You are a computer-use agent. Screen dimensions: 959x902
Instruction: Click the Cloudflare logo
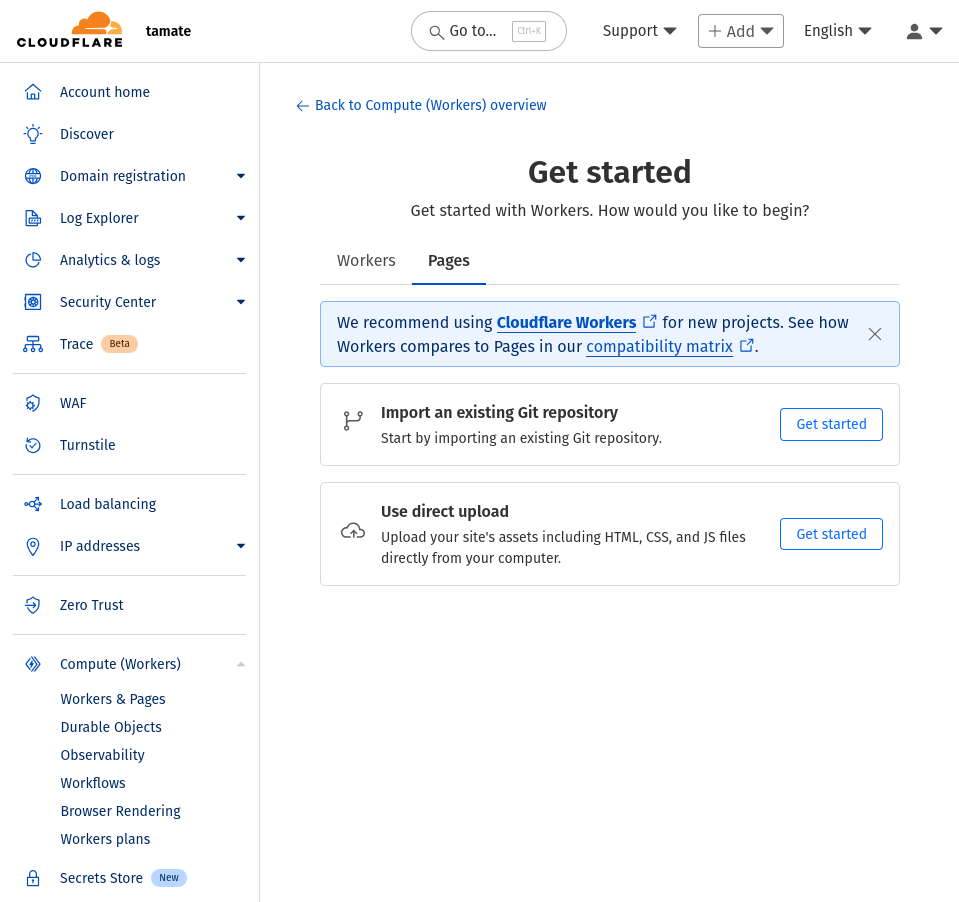pyautogui.click(x=70, y=30)
